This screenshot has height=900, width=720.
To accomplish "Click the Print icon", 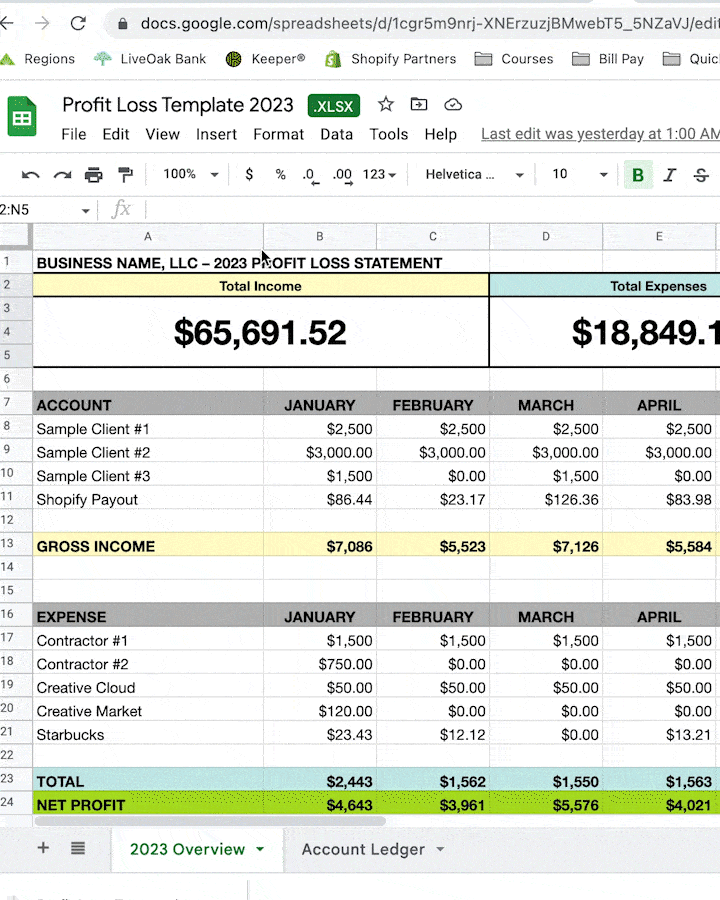I will click(x=94, y=174).
